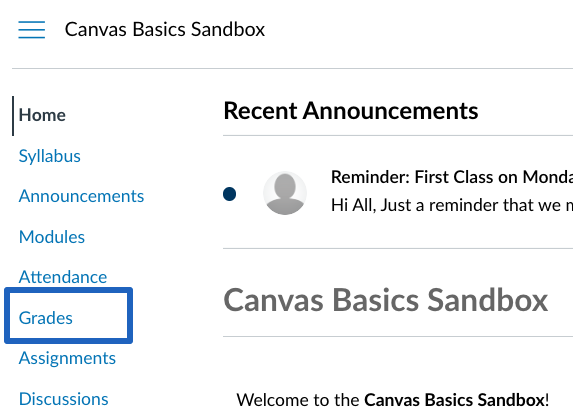
Task: Click bold Canvas Basics Sandbox in welcome message
Action: 455,400
